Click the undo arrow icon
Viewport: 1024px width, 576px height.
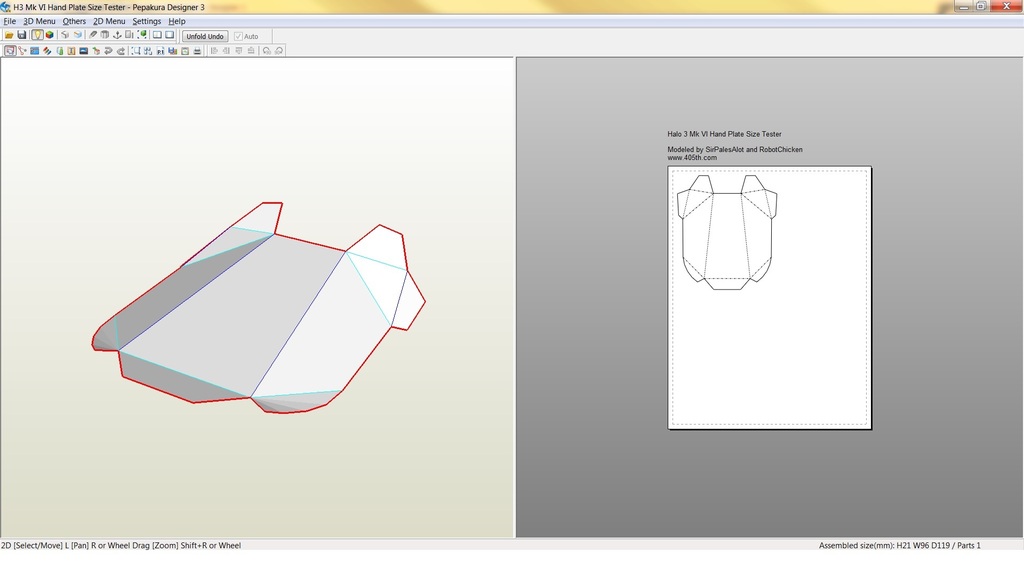[x=108, y=50]
